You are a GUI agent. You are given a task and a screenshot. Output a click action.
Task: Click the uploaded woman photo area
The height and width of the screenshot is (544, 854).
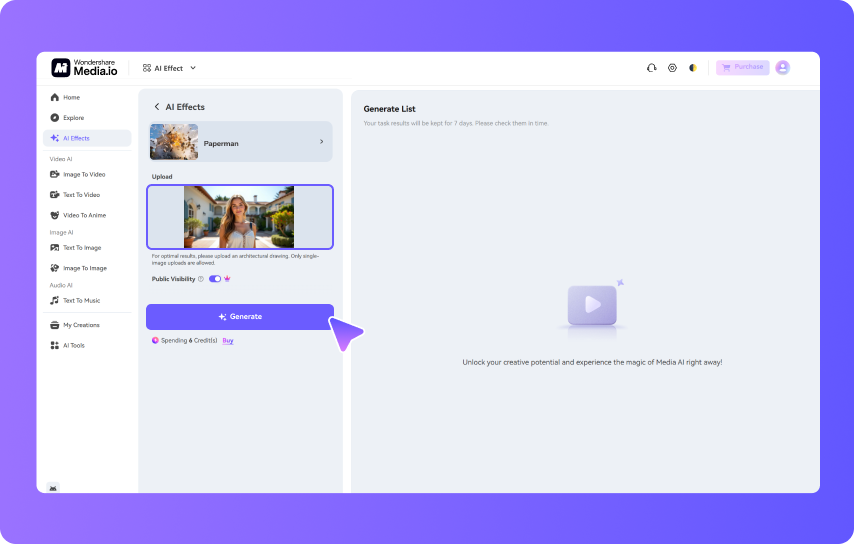click(239, 217)
